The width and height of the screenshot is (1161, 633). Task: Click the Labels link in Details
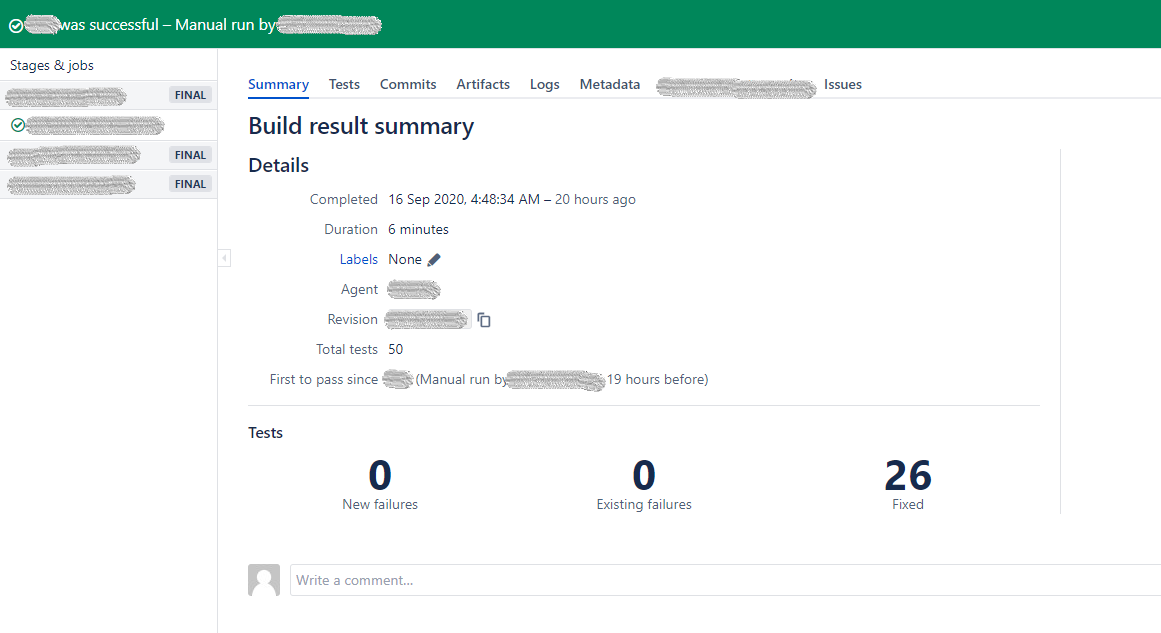(358, 260)
